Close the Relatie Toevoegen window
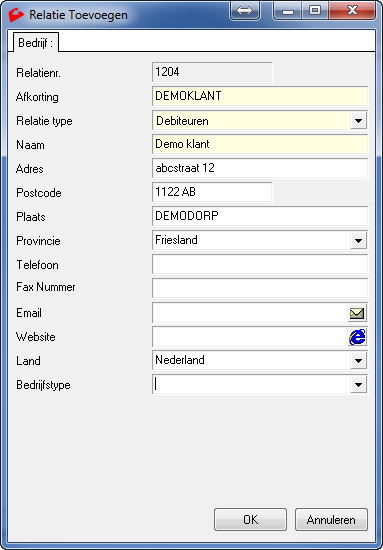Viewport: 383px width, 550px height. (x=352, y=11)
